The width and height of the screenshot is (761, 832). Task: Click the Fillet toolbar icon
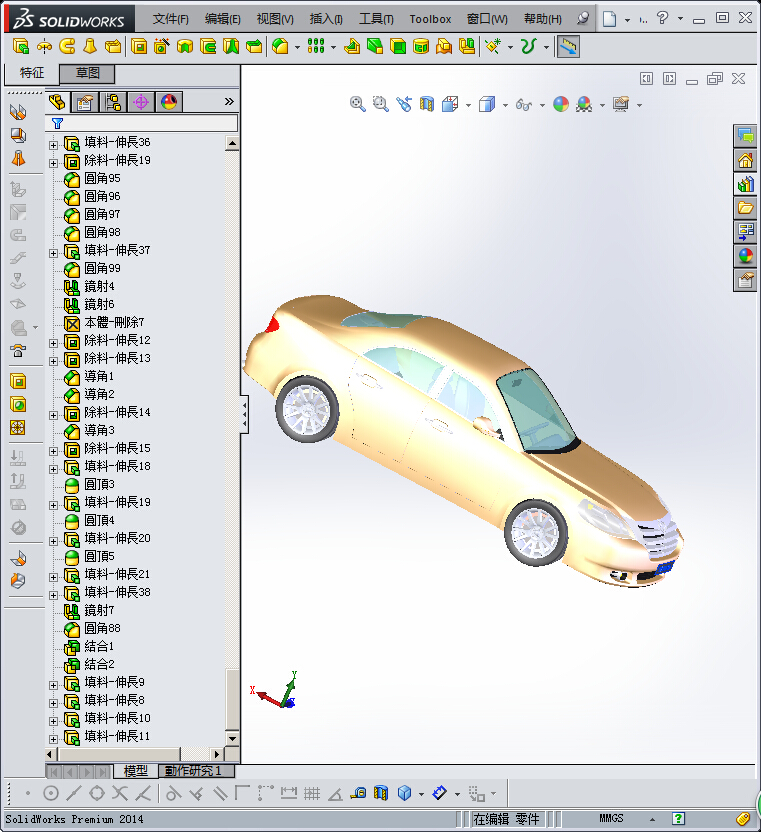280,47
